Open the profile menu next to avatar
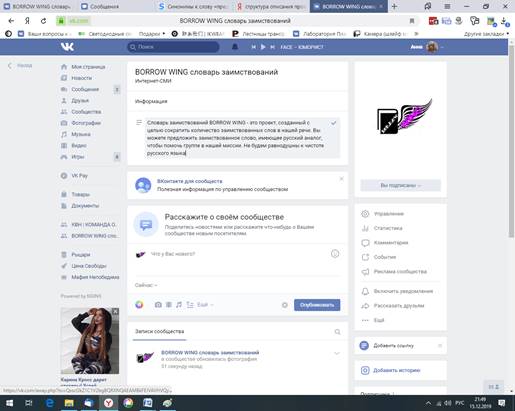 tap(442, 47)
